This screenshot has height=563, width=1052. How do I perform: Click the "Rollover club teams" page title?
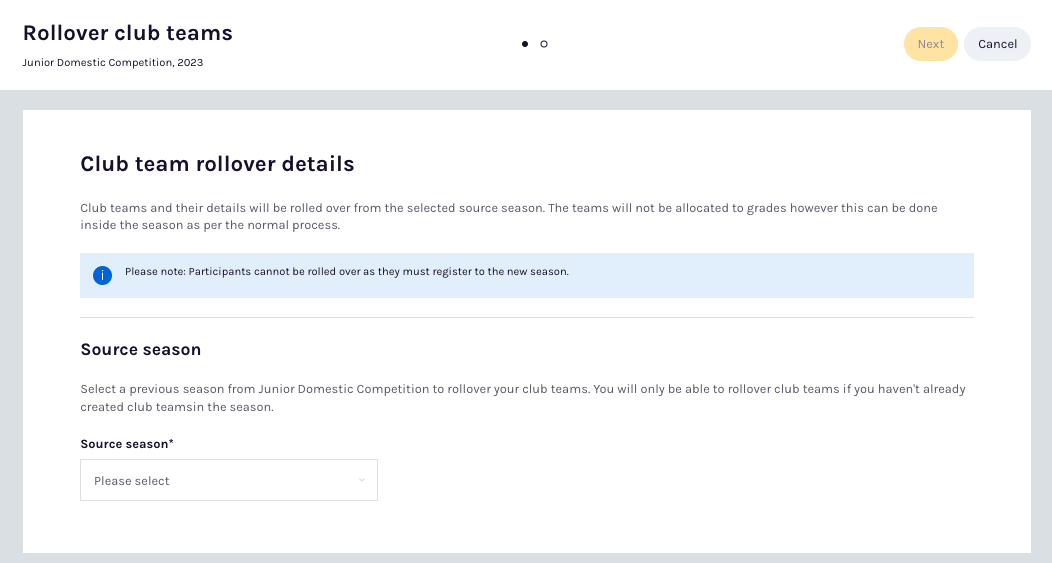point(128,33)
